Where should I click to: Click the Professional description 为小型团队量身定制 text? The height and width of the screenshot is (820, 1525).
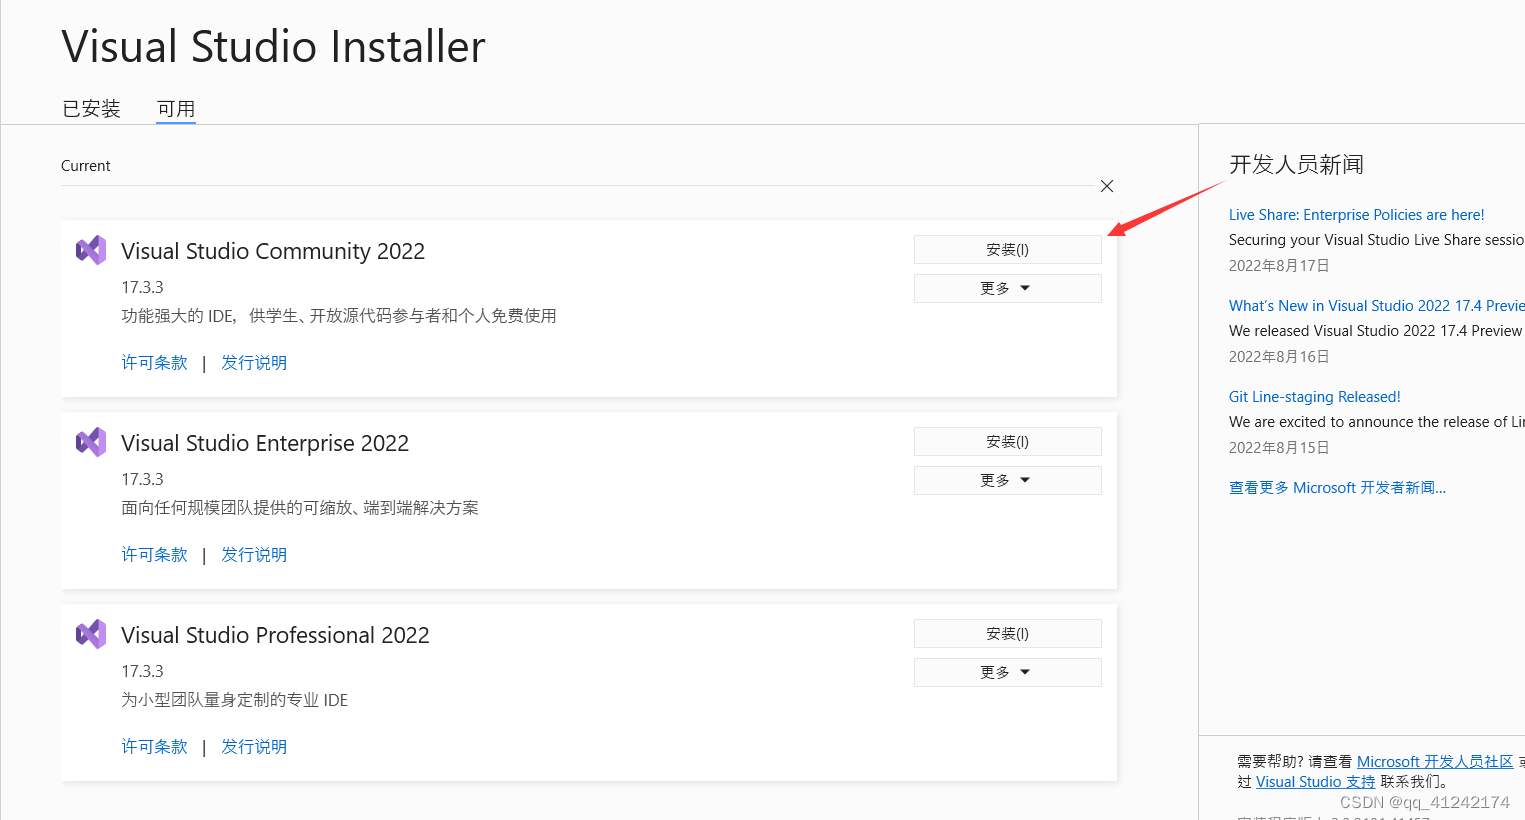click(x=235, y=700)
